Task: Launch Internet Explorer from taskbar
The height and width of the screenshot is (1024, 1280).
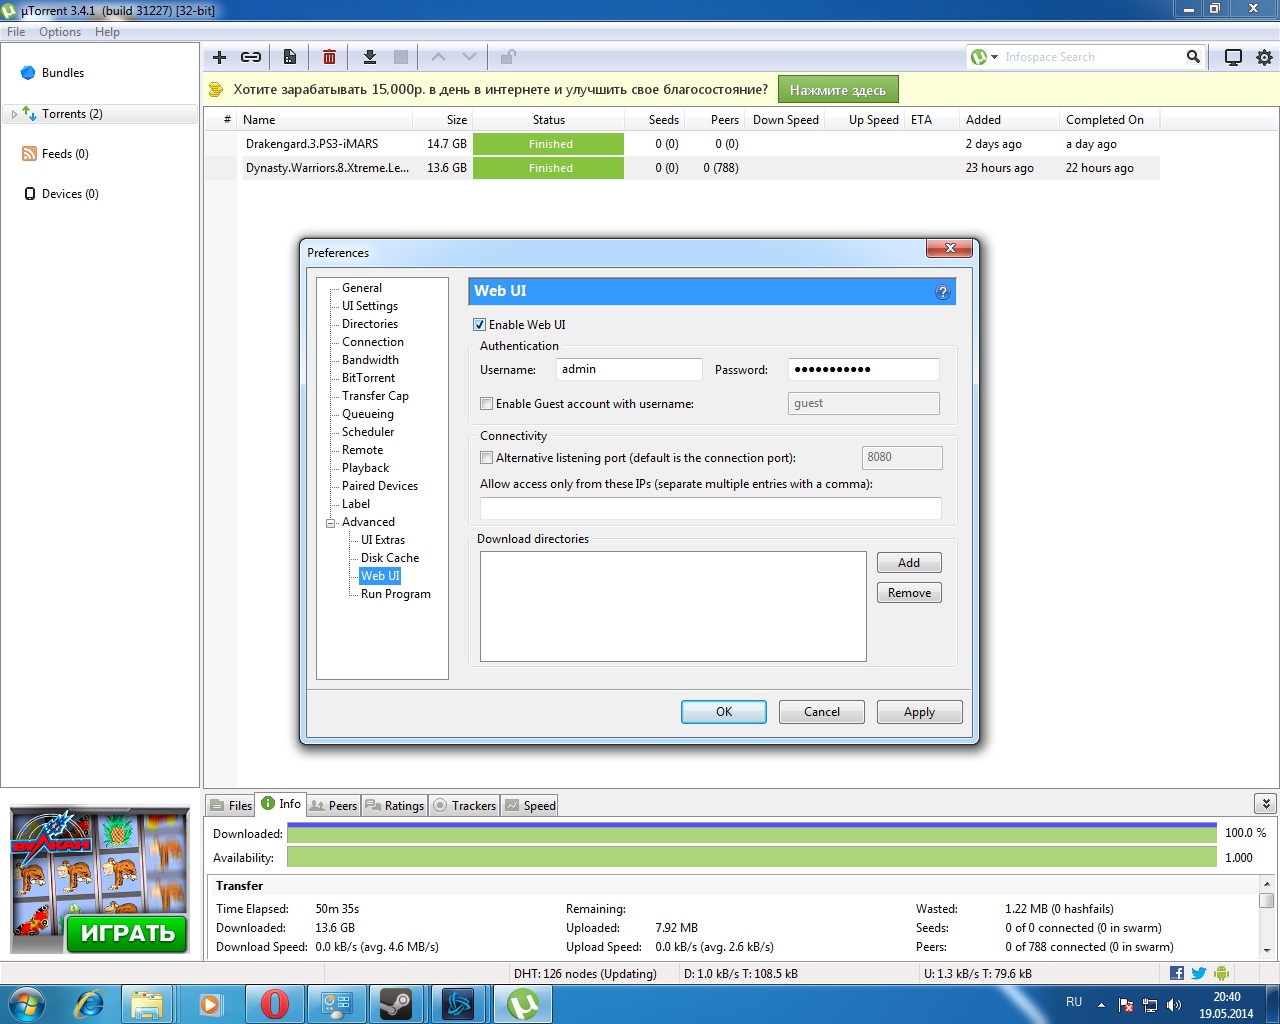Action: [x=89, y=1003]
